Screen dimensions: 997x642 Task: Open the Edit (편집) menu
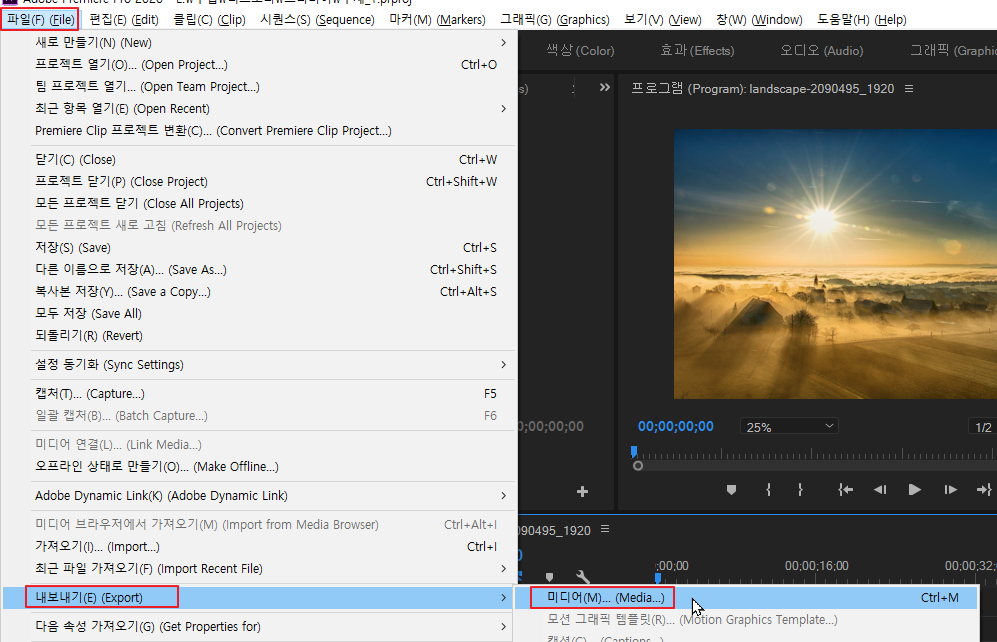point(124,20)
